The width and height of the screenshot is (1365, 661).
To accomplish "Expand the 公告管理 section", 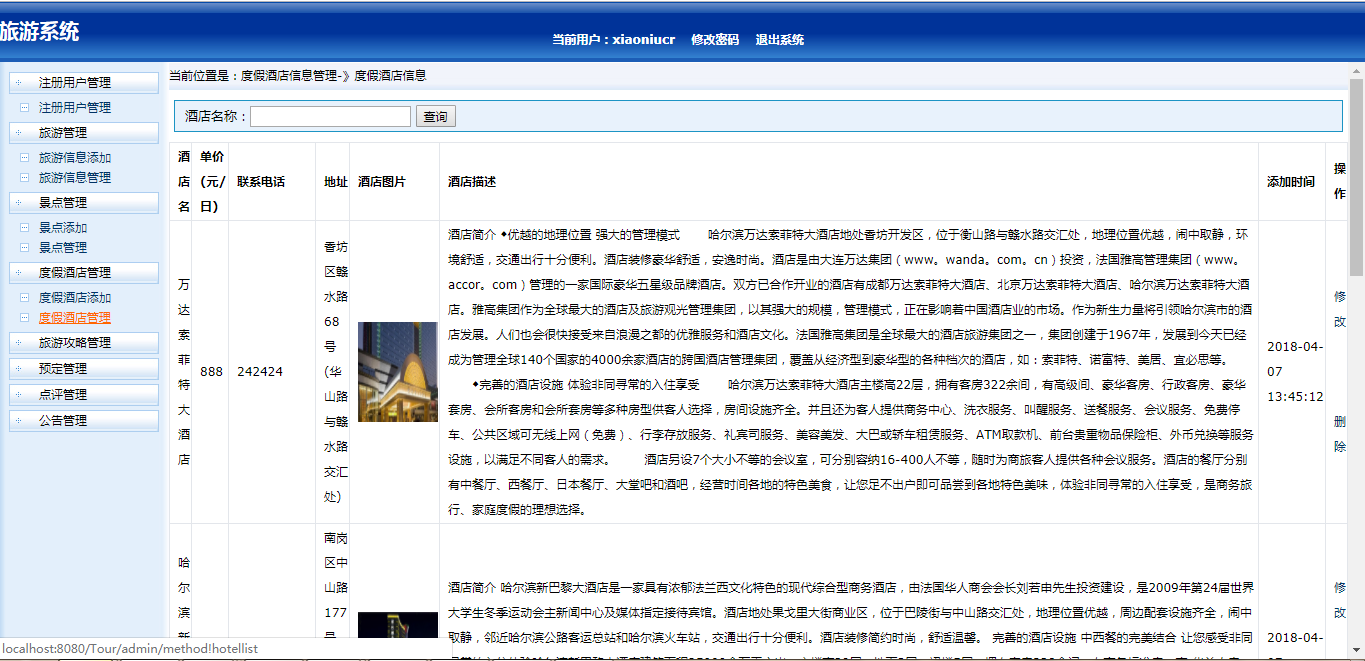I will 84,420.
